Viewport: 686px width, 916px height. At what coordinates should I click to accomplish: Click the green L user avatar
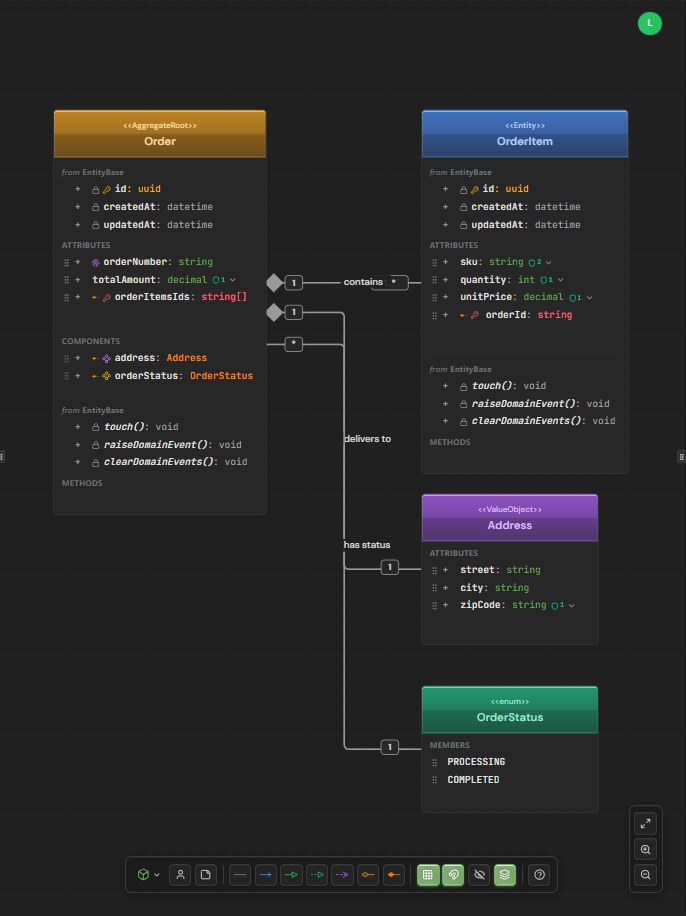coord(650,23)
